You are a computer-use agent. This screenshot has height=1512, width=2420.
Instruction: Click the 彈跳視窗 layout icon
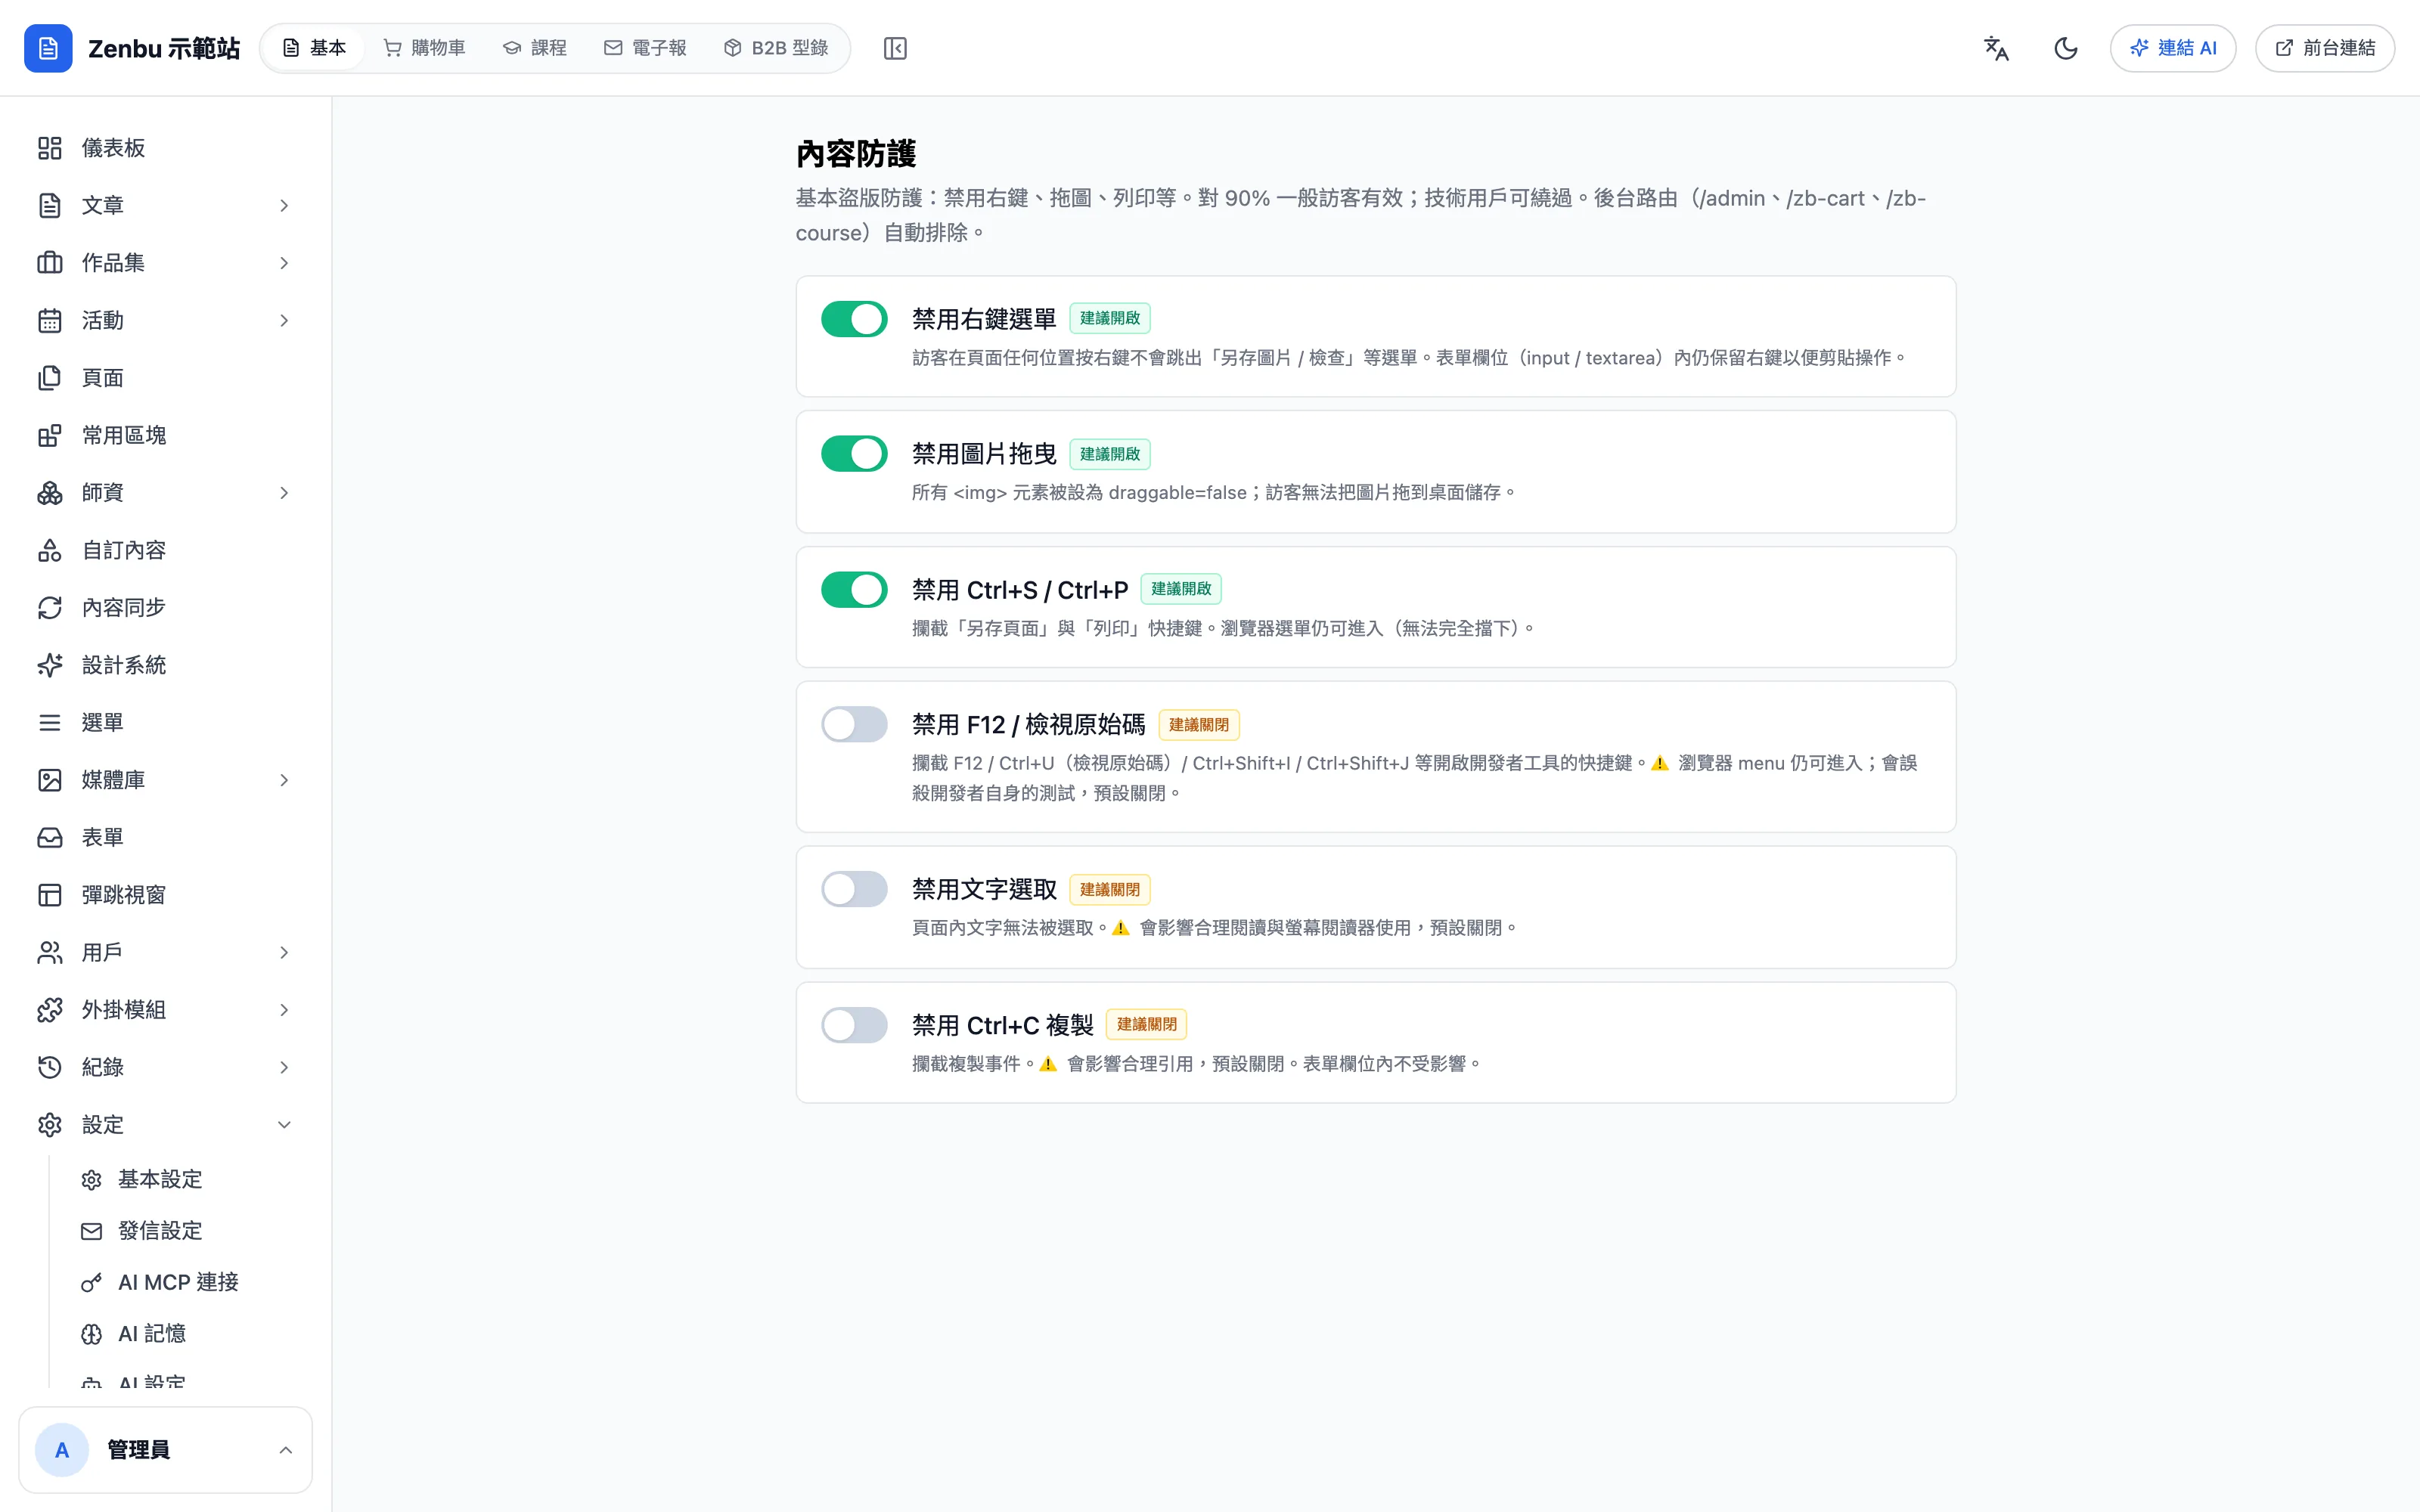point(50,895)
